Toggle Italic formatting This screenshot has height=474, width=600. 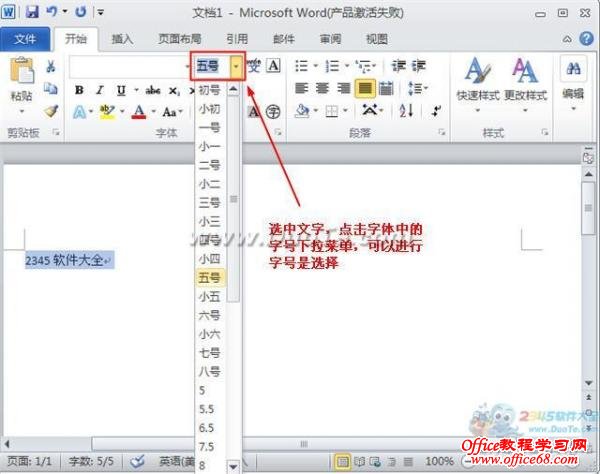pyautogui.click(x=100, y=90)
